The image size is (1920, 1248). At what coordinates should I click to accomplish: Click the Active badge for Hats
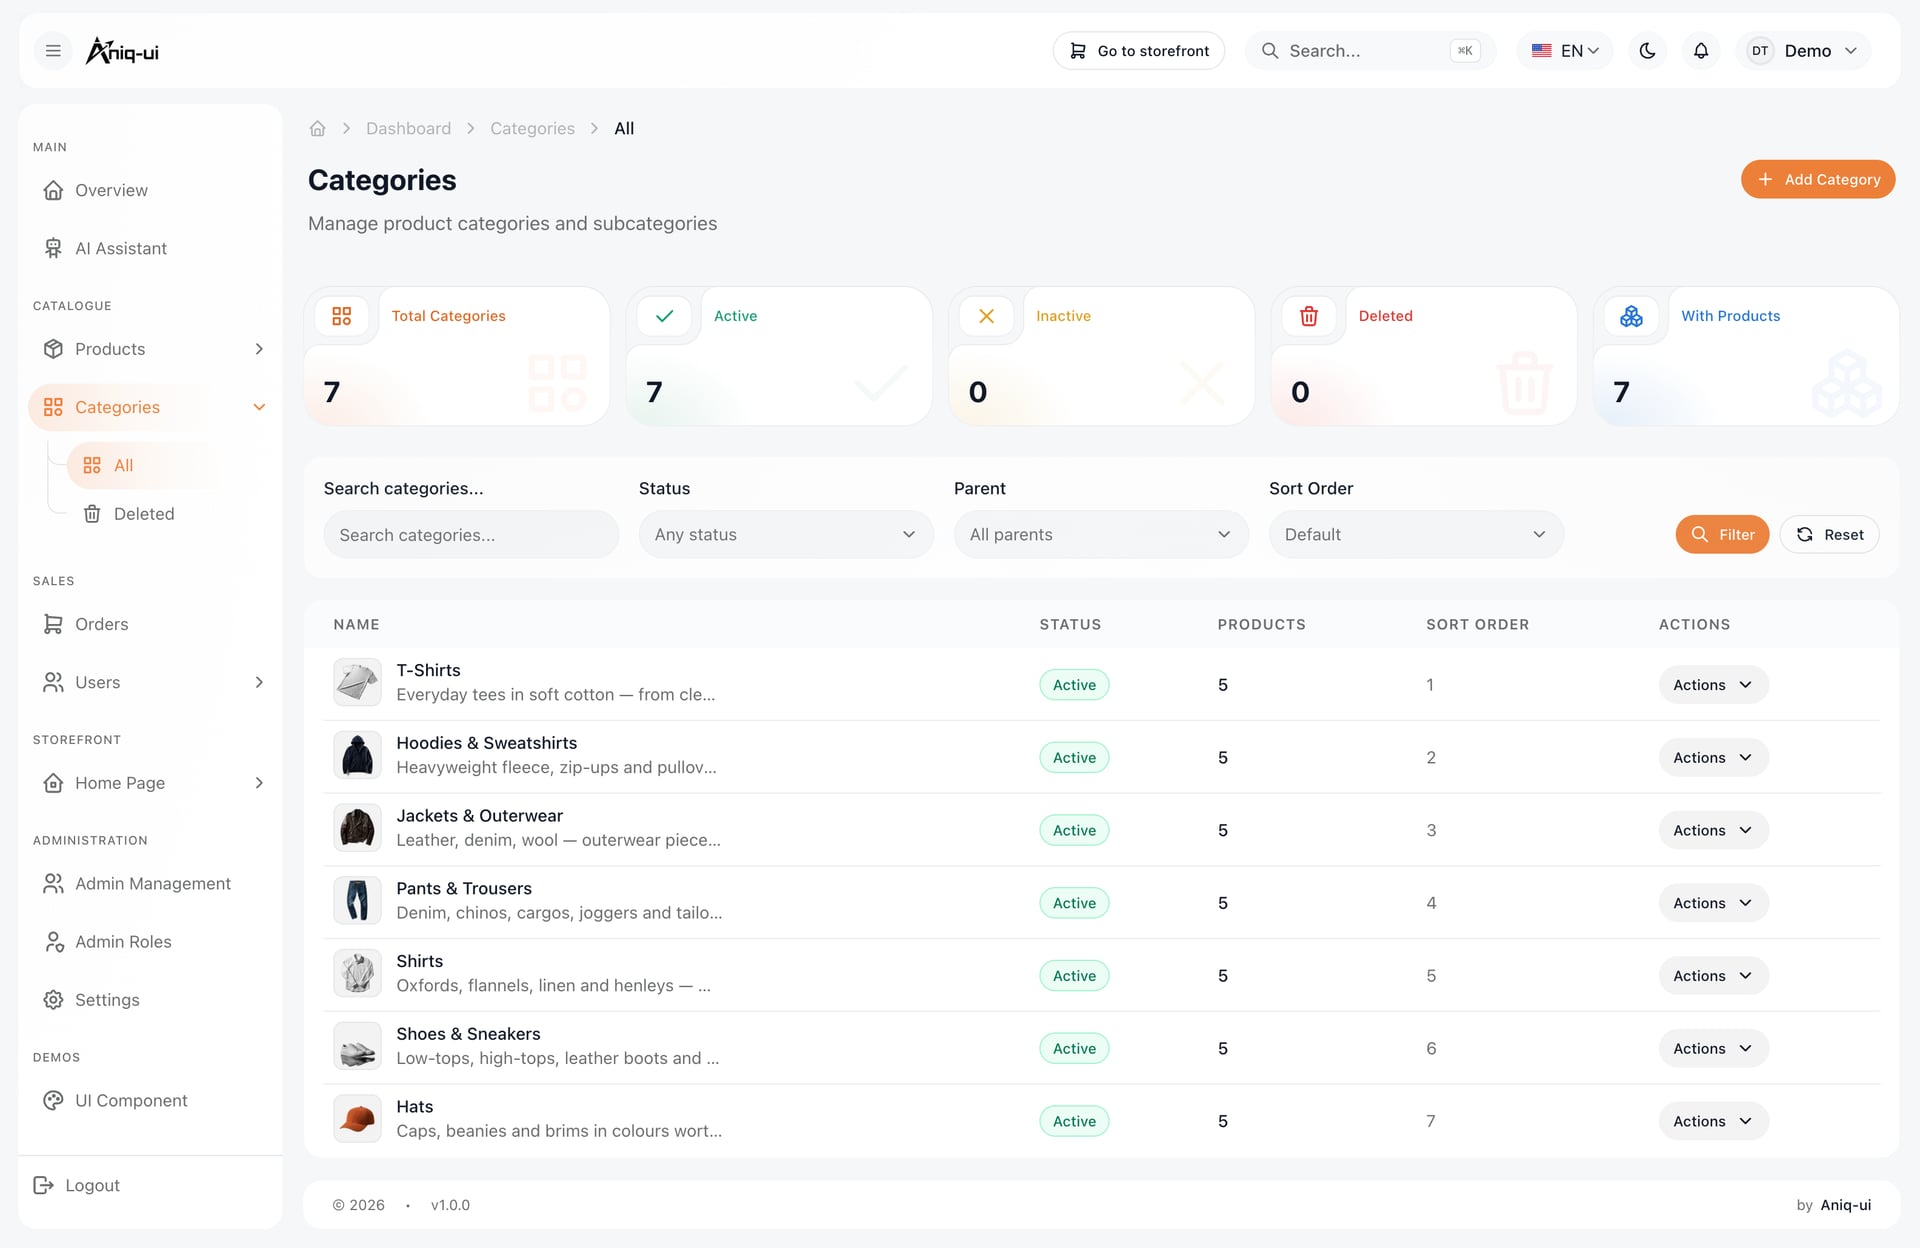pos(1074,1121)
